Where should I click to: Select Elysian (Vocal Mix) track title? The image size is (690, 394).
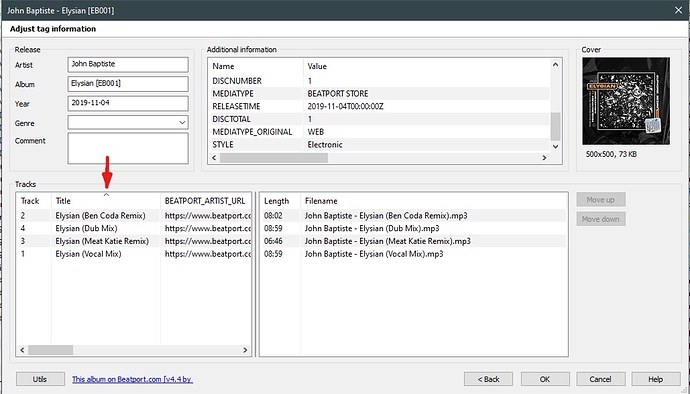(x=88, y=254)
